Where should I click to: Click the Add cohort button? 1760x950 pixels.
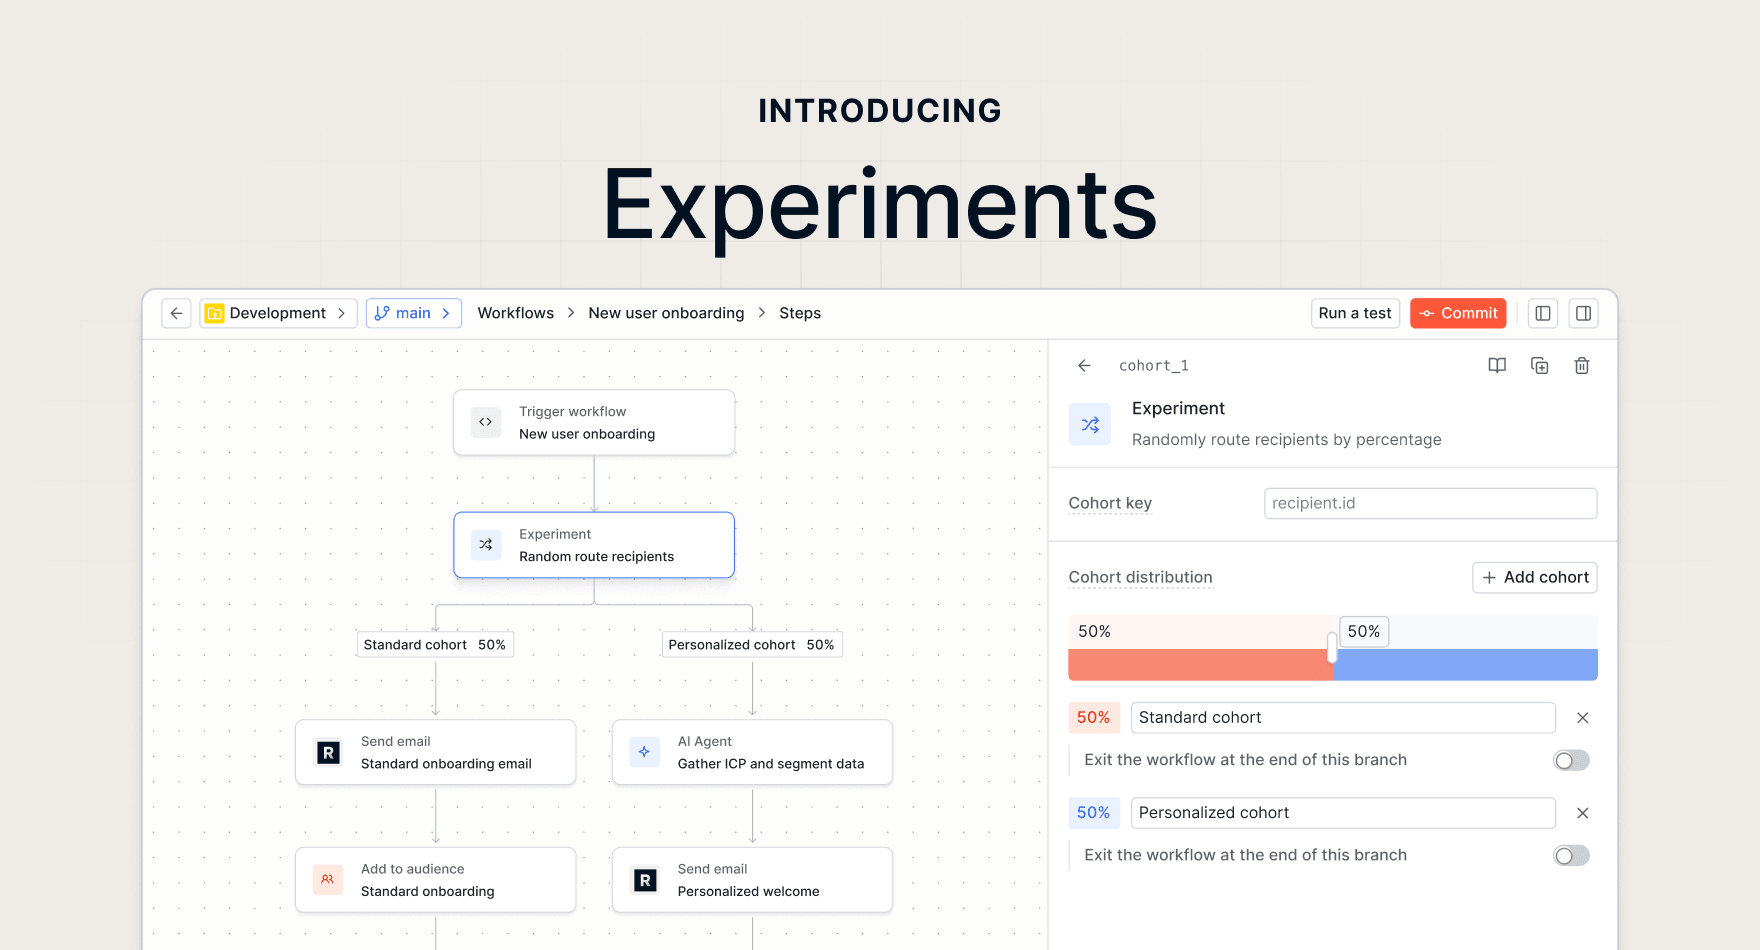click(1535, 577)
